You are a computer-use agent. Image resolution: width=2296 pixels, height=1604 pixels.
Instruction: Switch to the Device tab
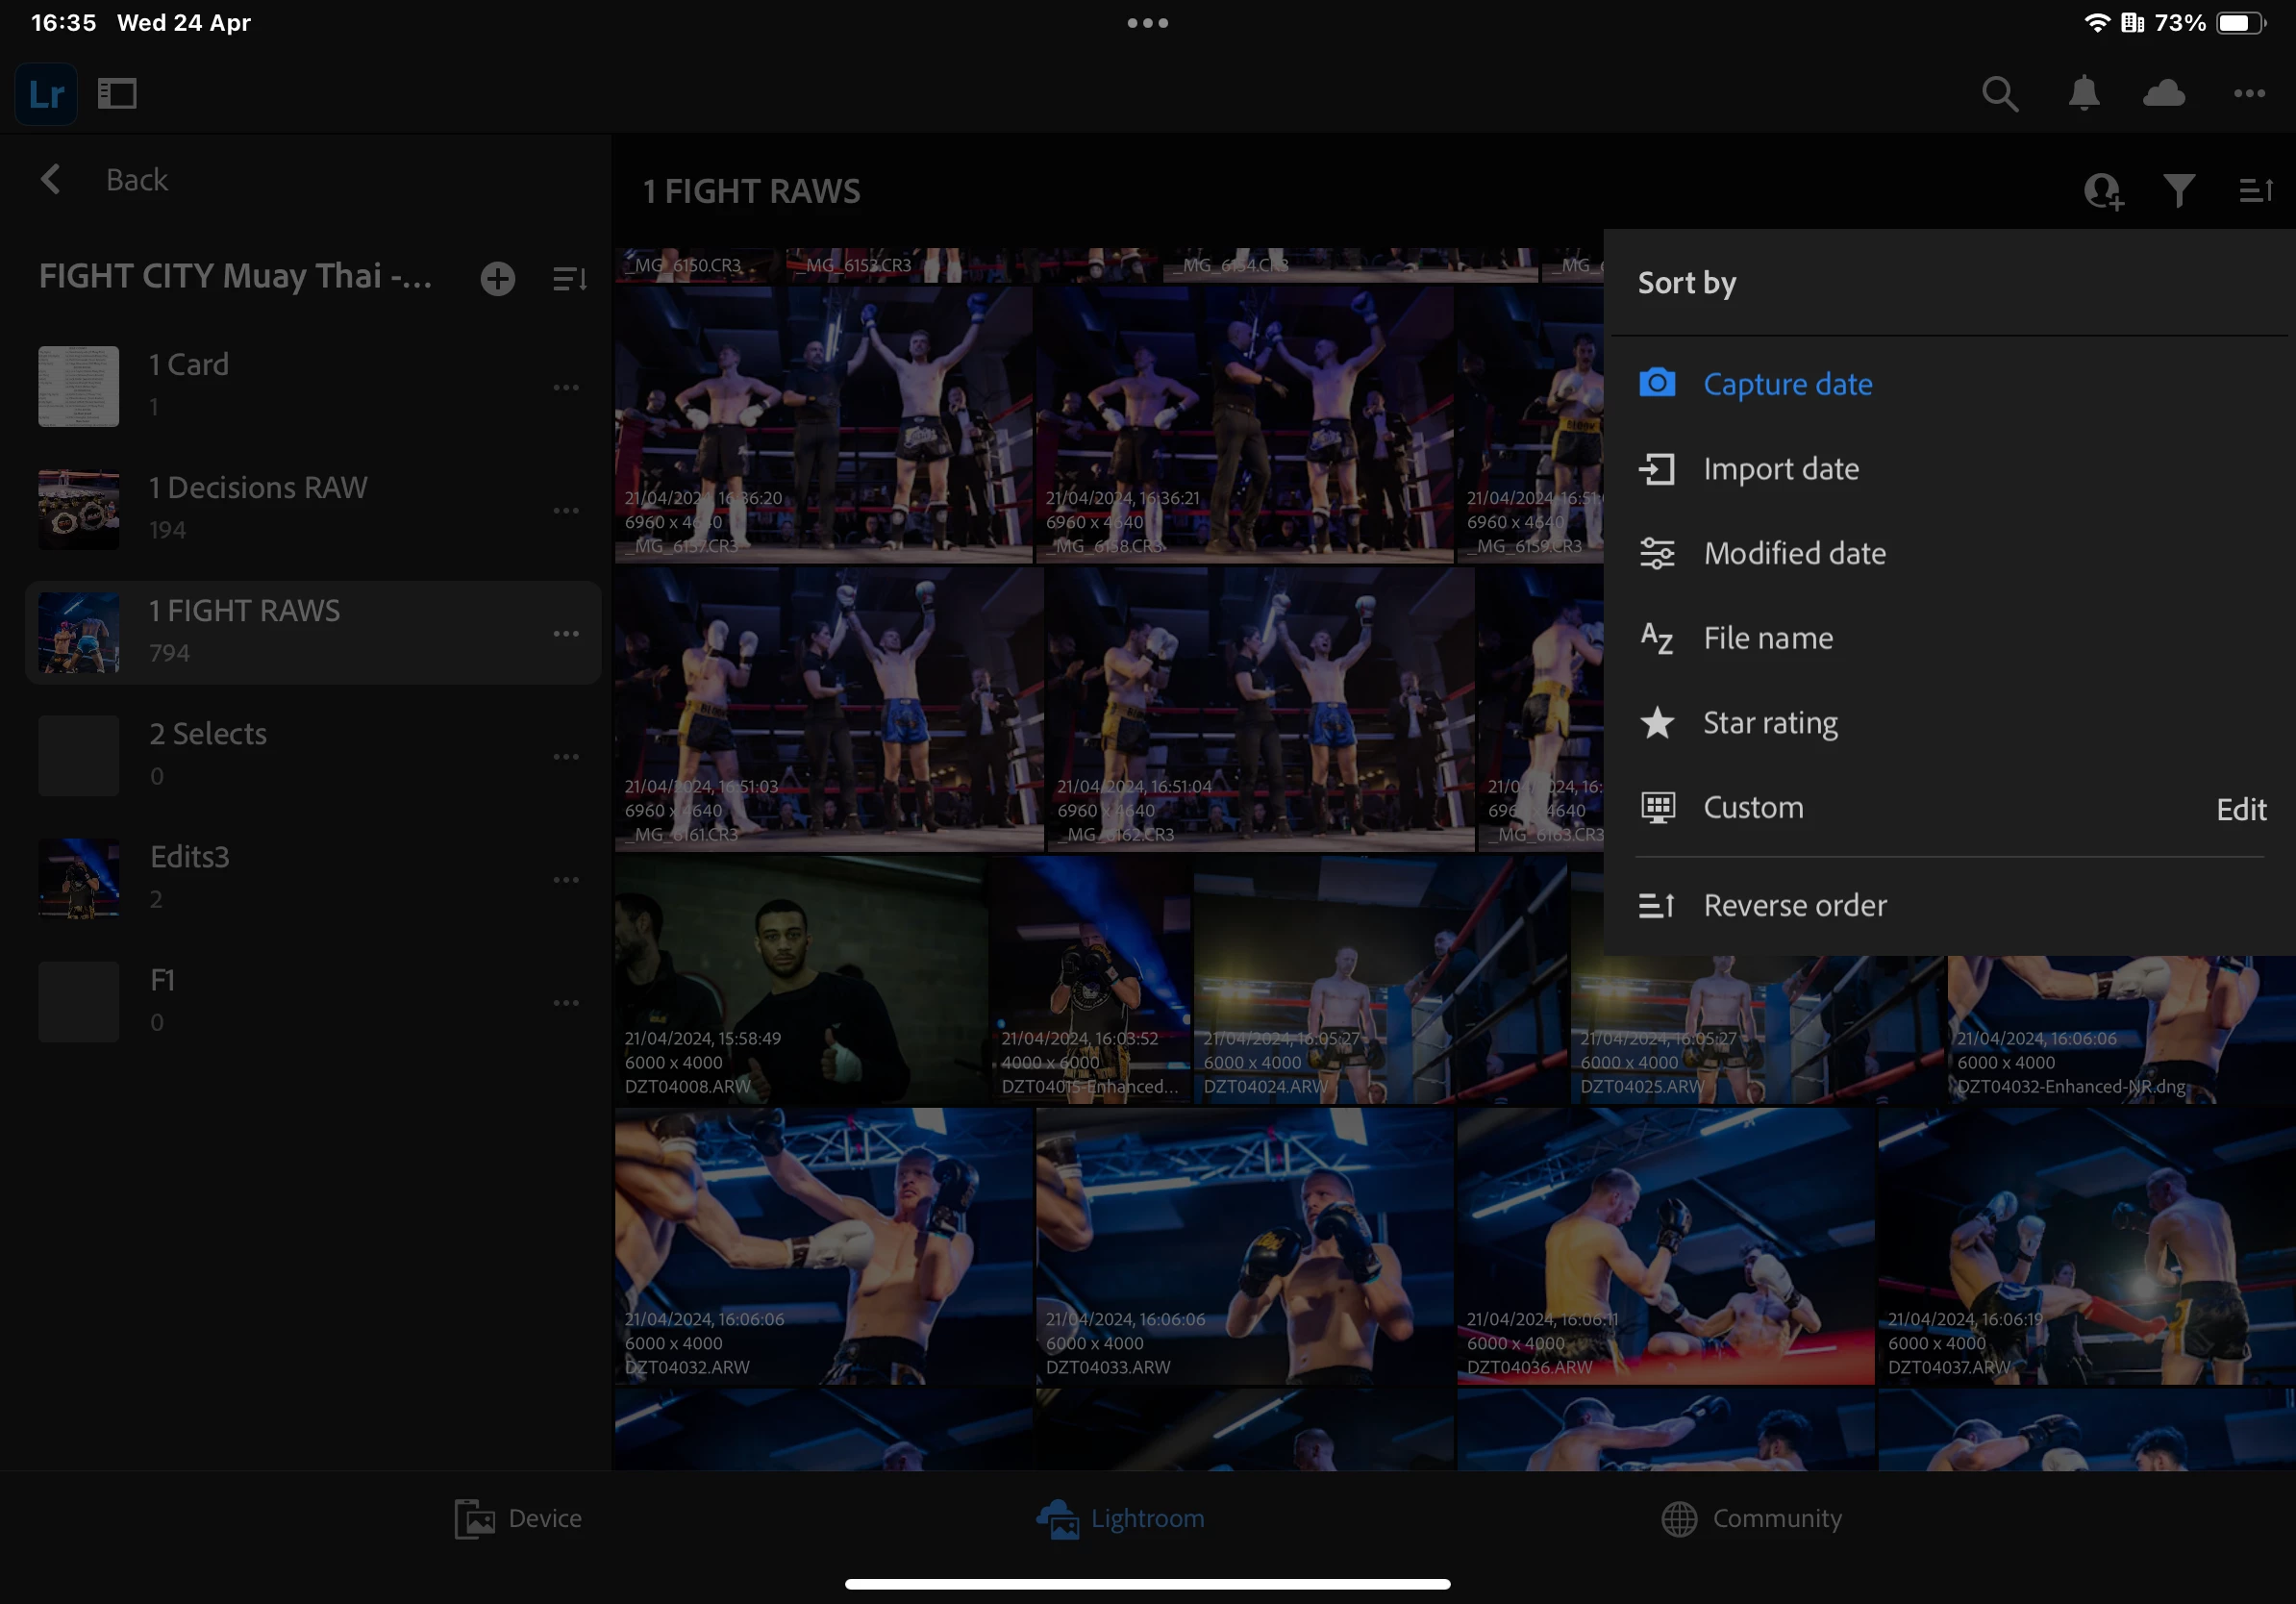(x=518, y=1518)
